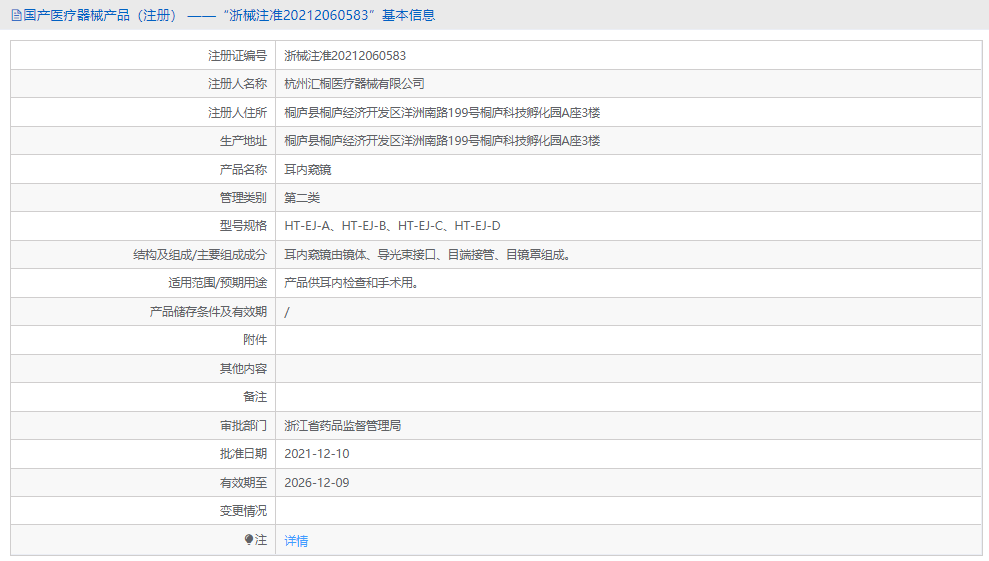Click the document icon beside the page title
989x561 pixels.
click(x=16, y=15)
